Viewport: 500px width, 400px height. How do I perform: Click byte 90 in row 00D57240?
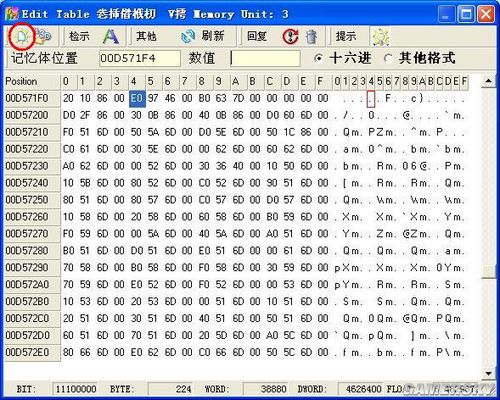(x=272, y=183)
